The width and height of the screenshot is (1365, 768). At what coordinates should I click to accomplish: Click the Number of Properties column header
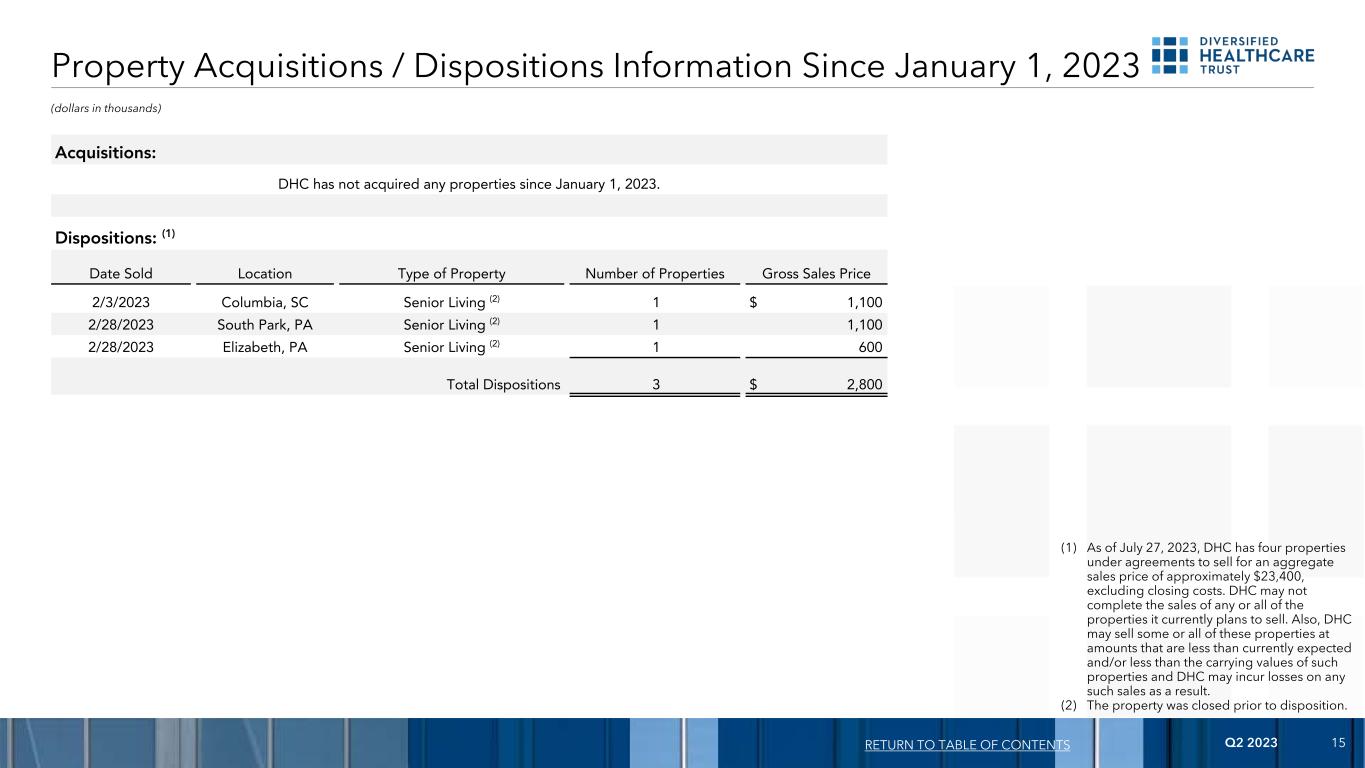click(x=654, y=273)
